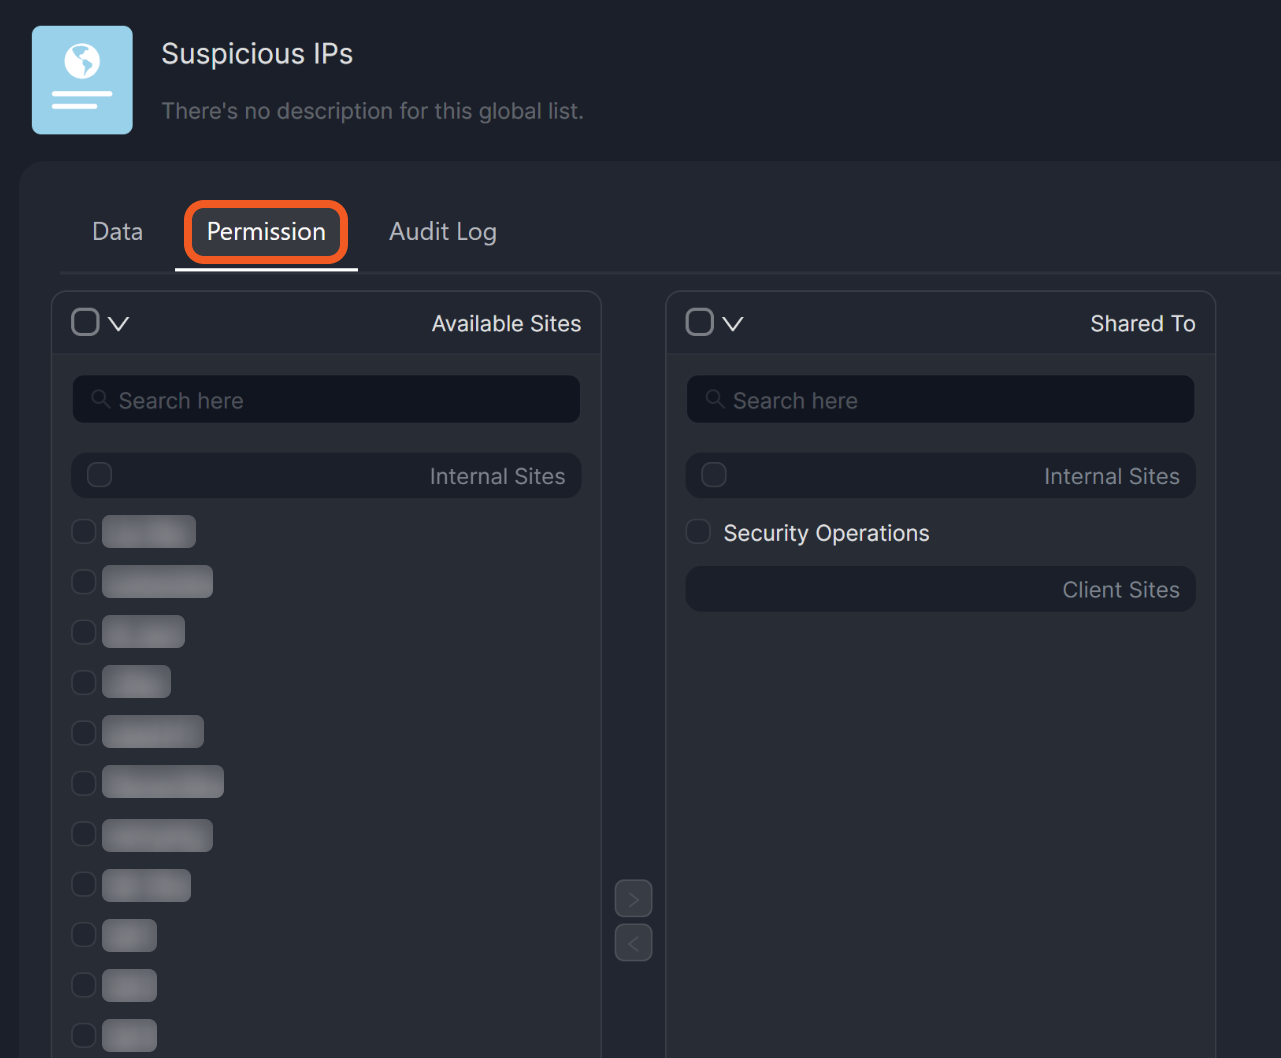Select the Permission tab

(x=266, y=232)
